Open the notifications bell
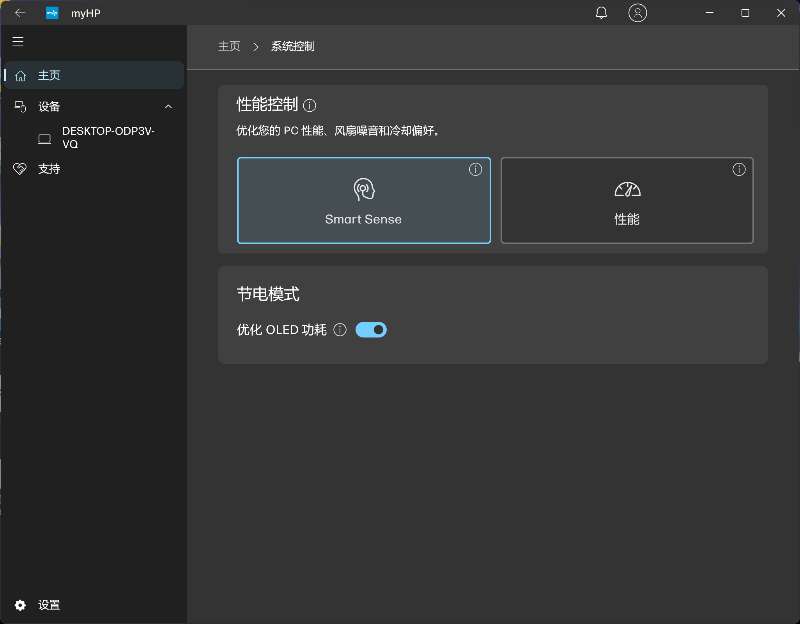This screenshot has height=624, width=800. (601, 13)
